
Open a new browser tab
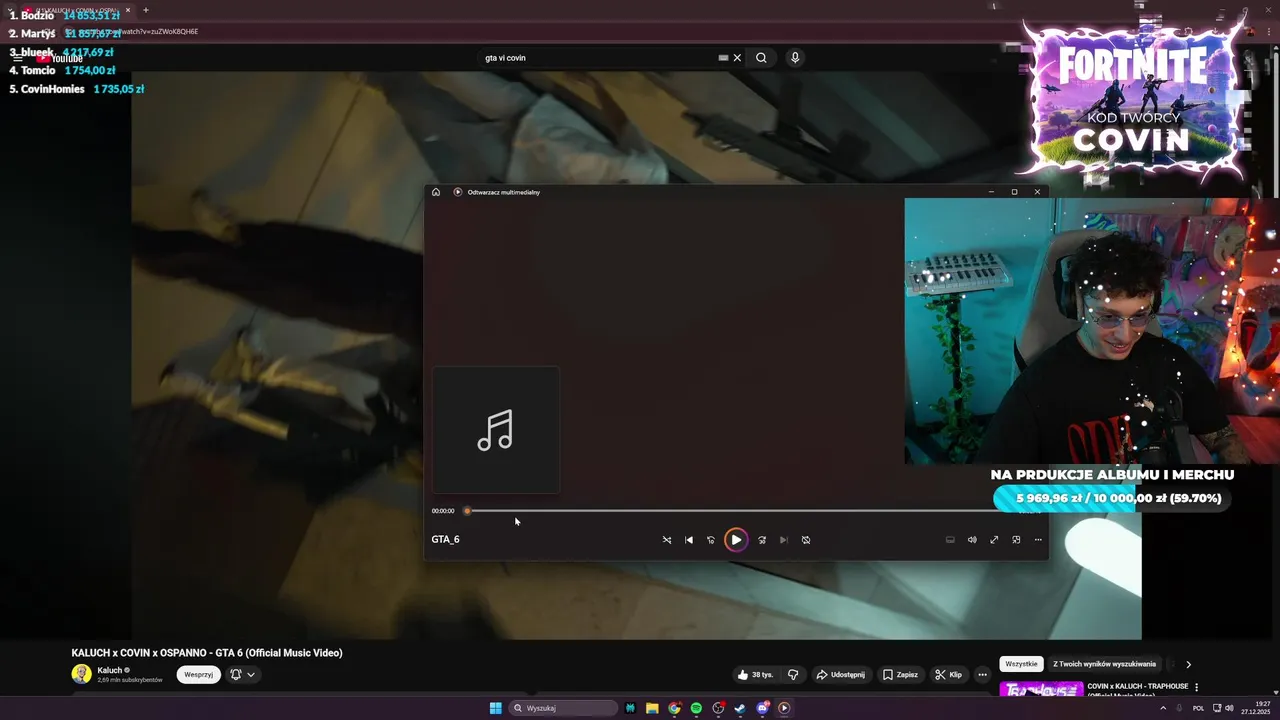[x=146, y=10]
